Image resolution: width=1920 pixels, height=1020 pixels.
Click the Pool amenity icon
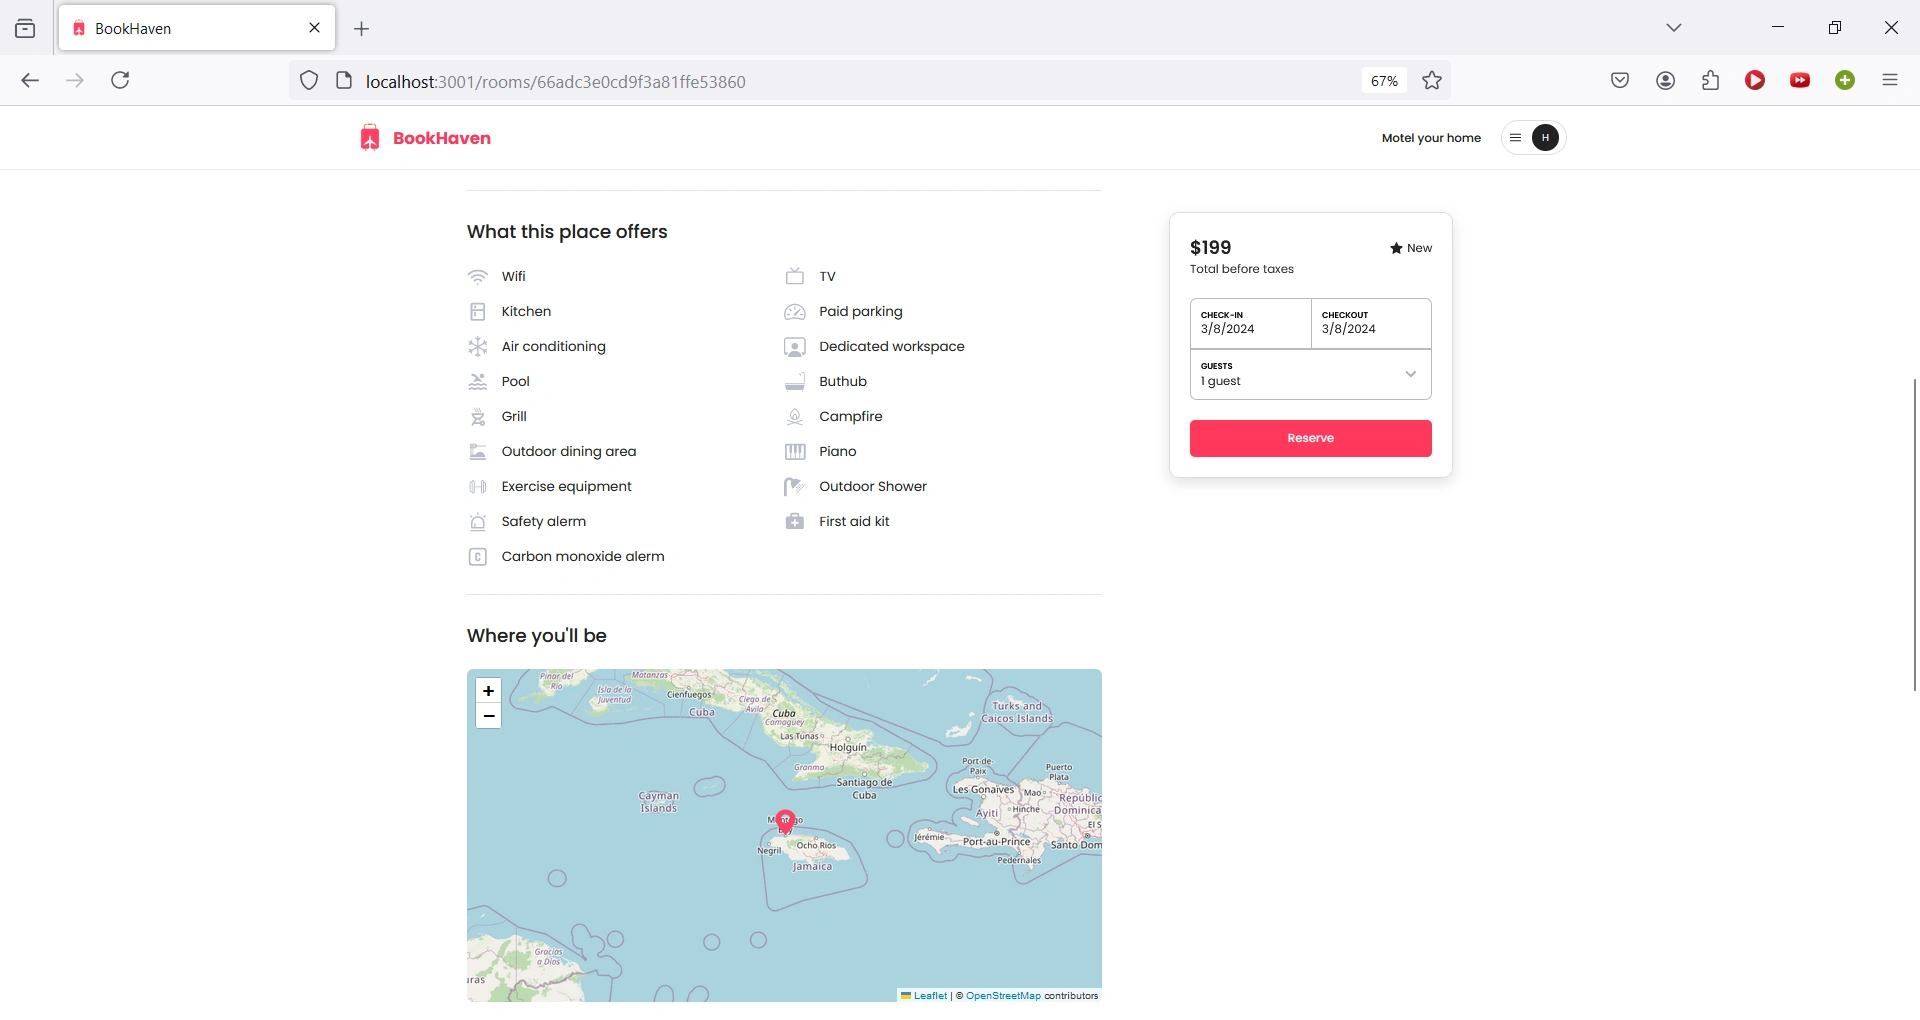(478, 382)
